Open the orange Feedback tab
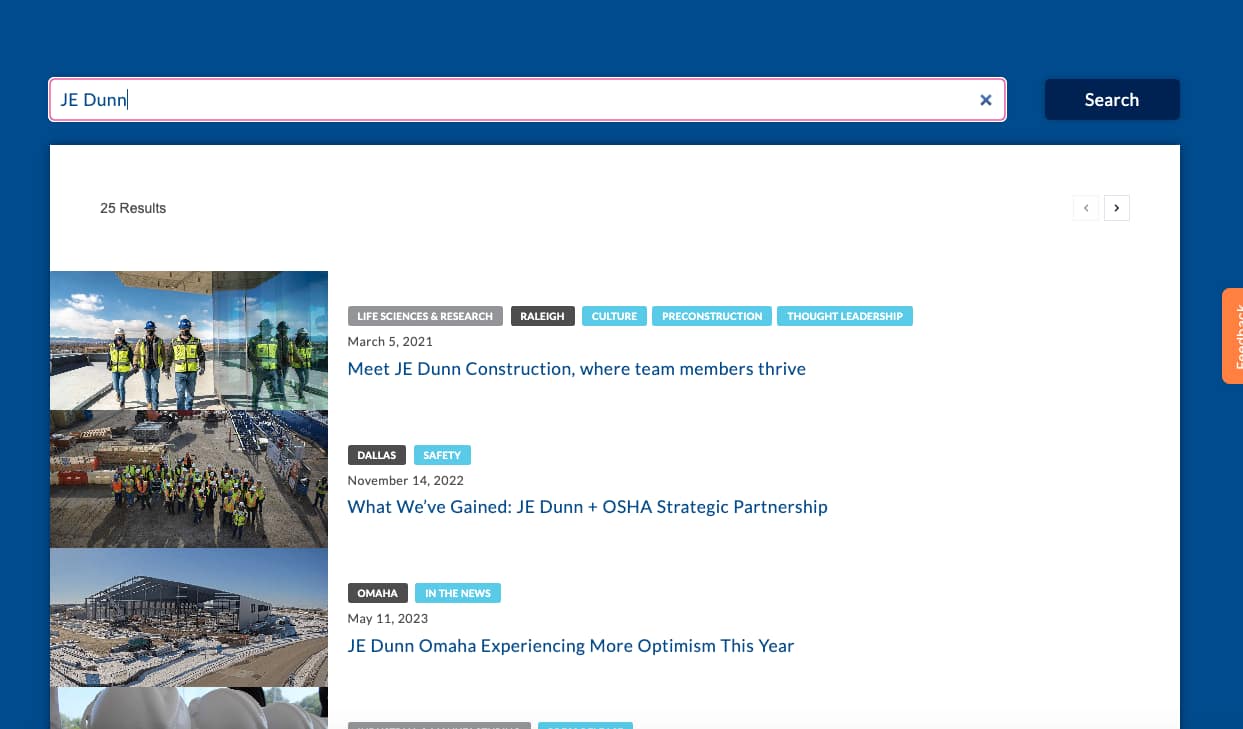This screenshot has height=729, width=1243. (1232, 336)
